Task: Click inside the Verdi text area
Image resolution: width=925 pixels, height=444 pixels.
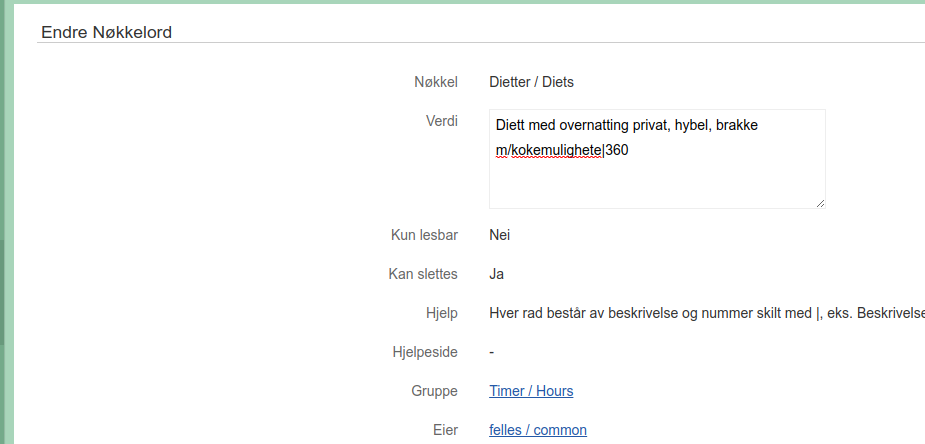Action: pos(657,159)
